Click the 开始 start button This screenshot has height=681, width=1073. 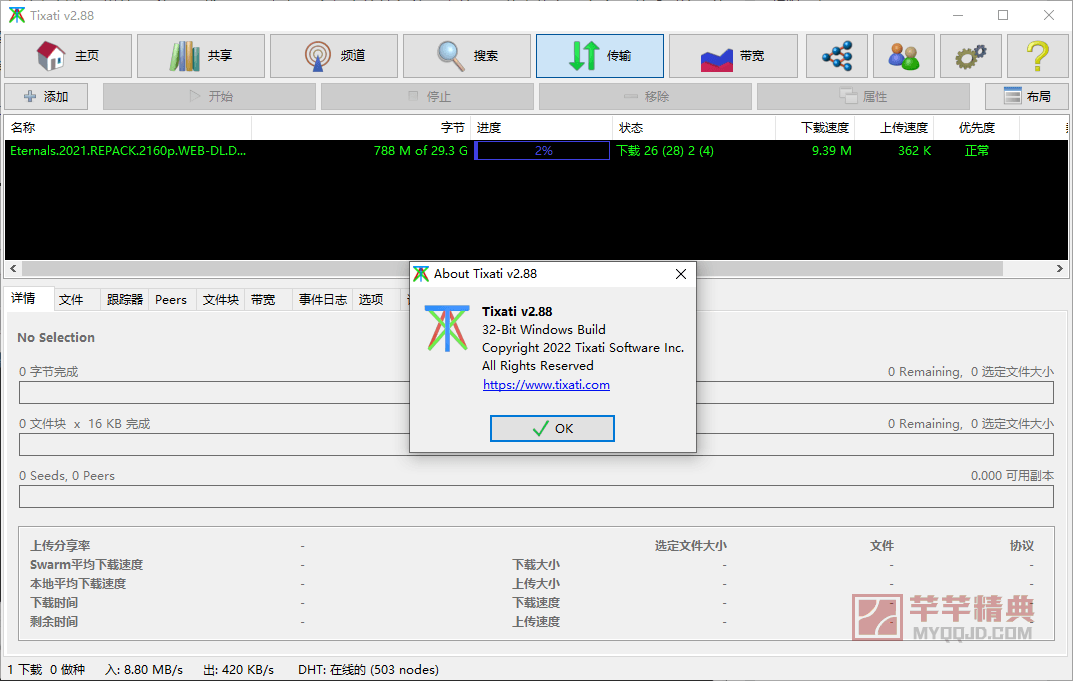[x=209, y=97]
